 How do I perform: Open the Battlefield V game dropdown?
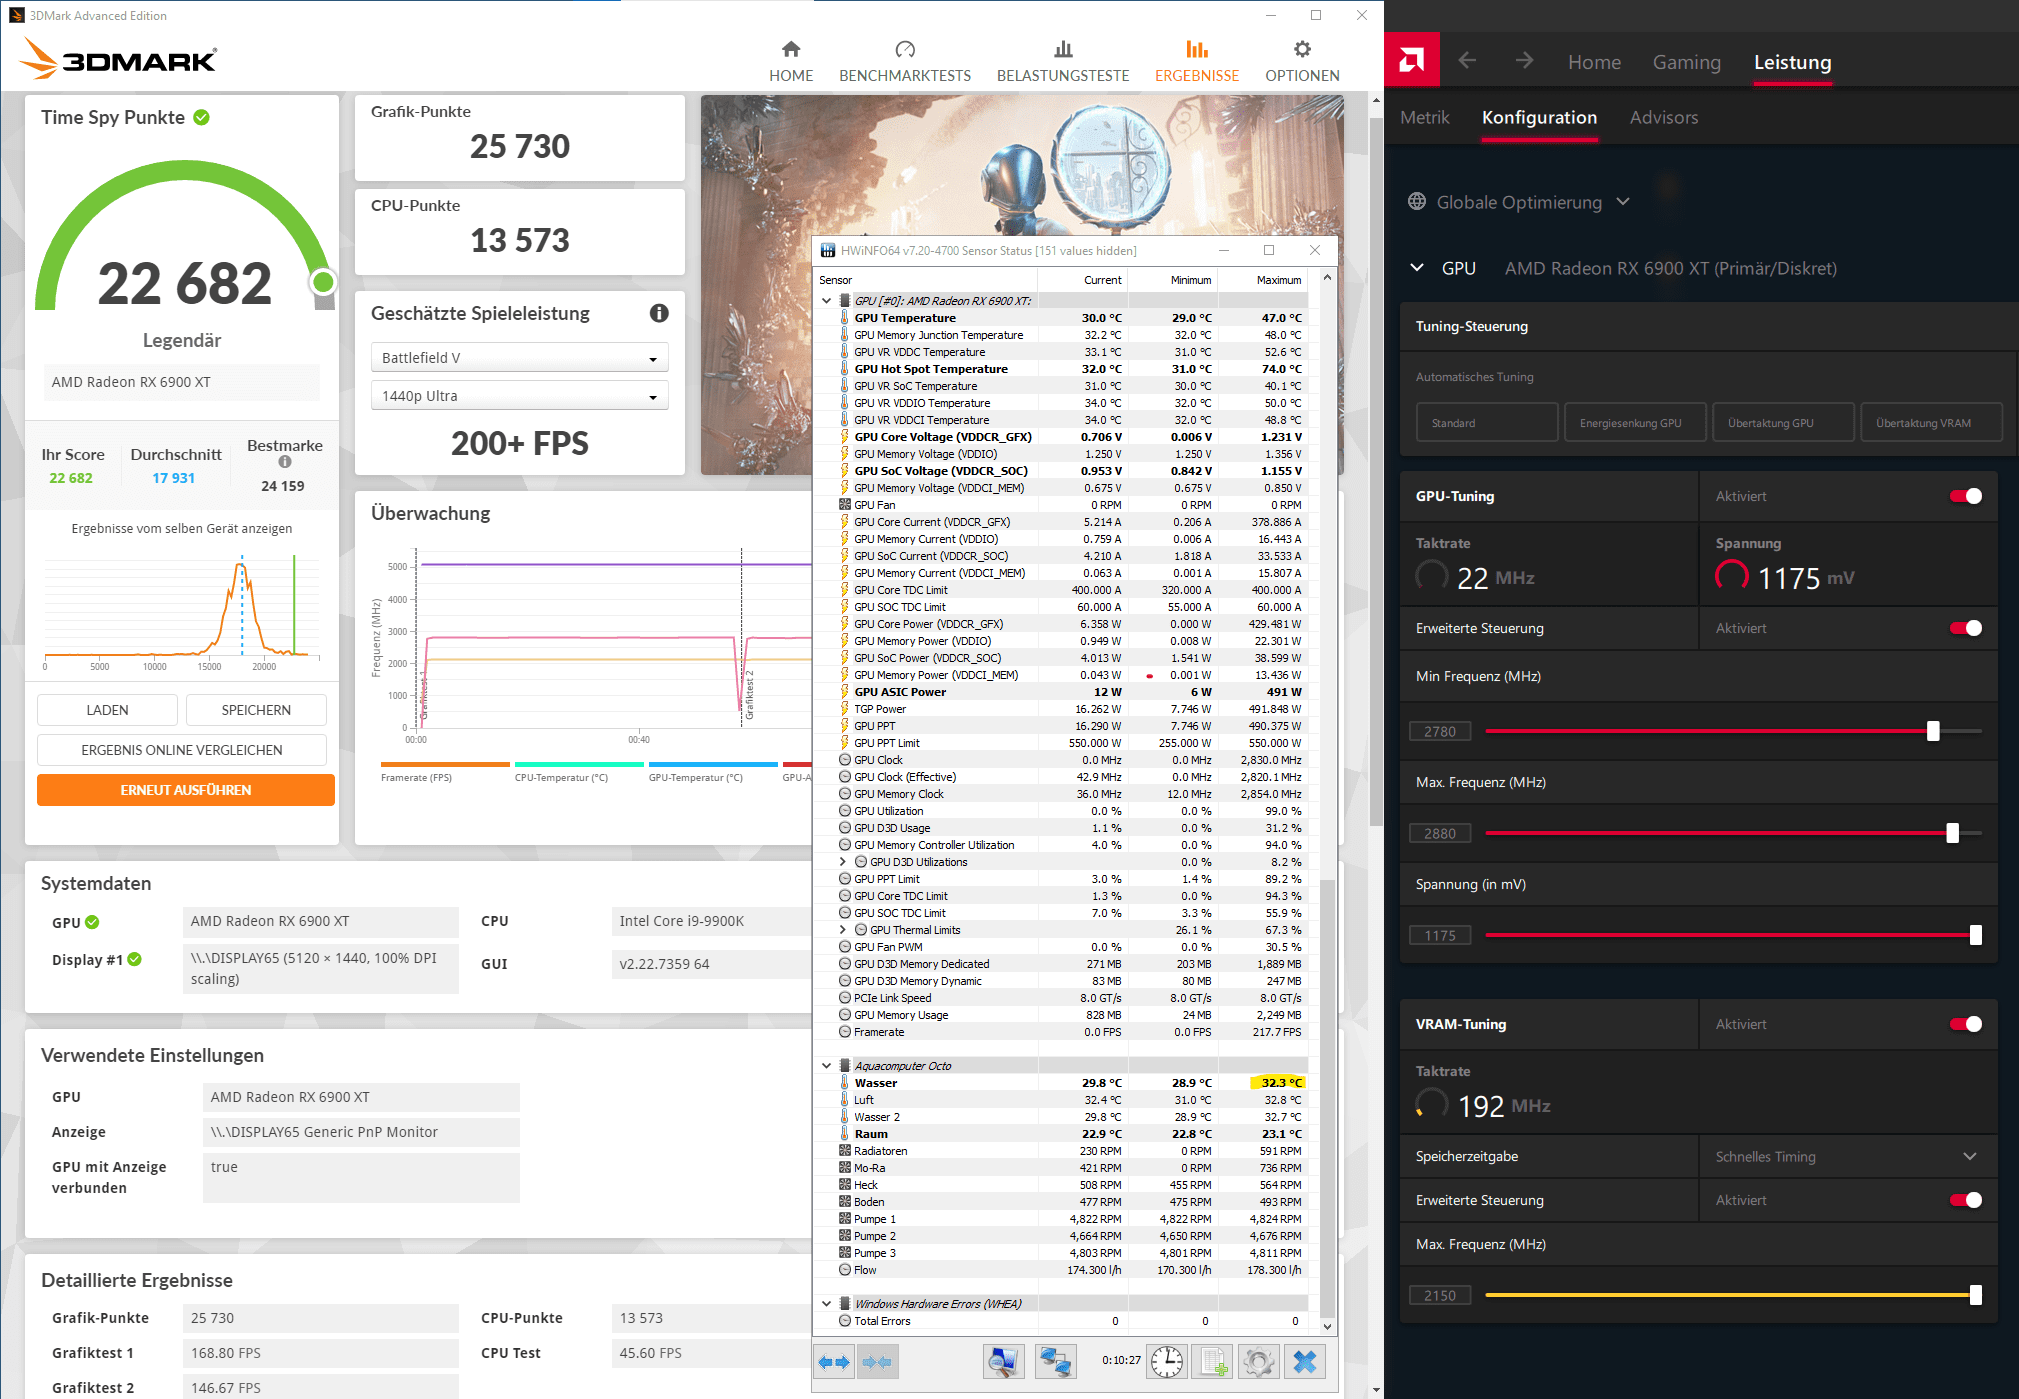pyautogui.click(x=519, y=358)
